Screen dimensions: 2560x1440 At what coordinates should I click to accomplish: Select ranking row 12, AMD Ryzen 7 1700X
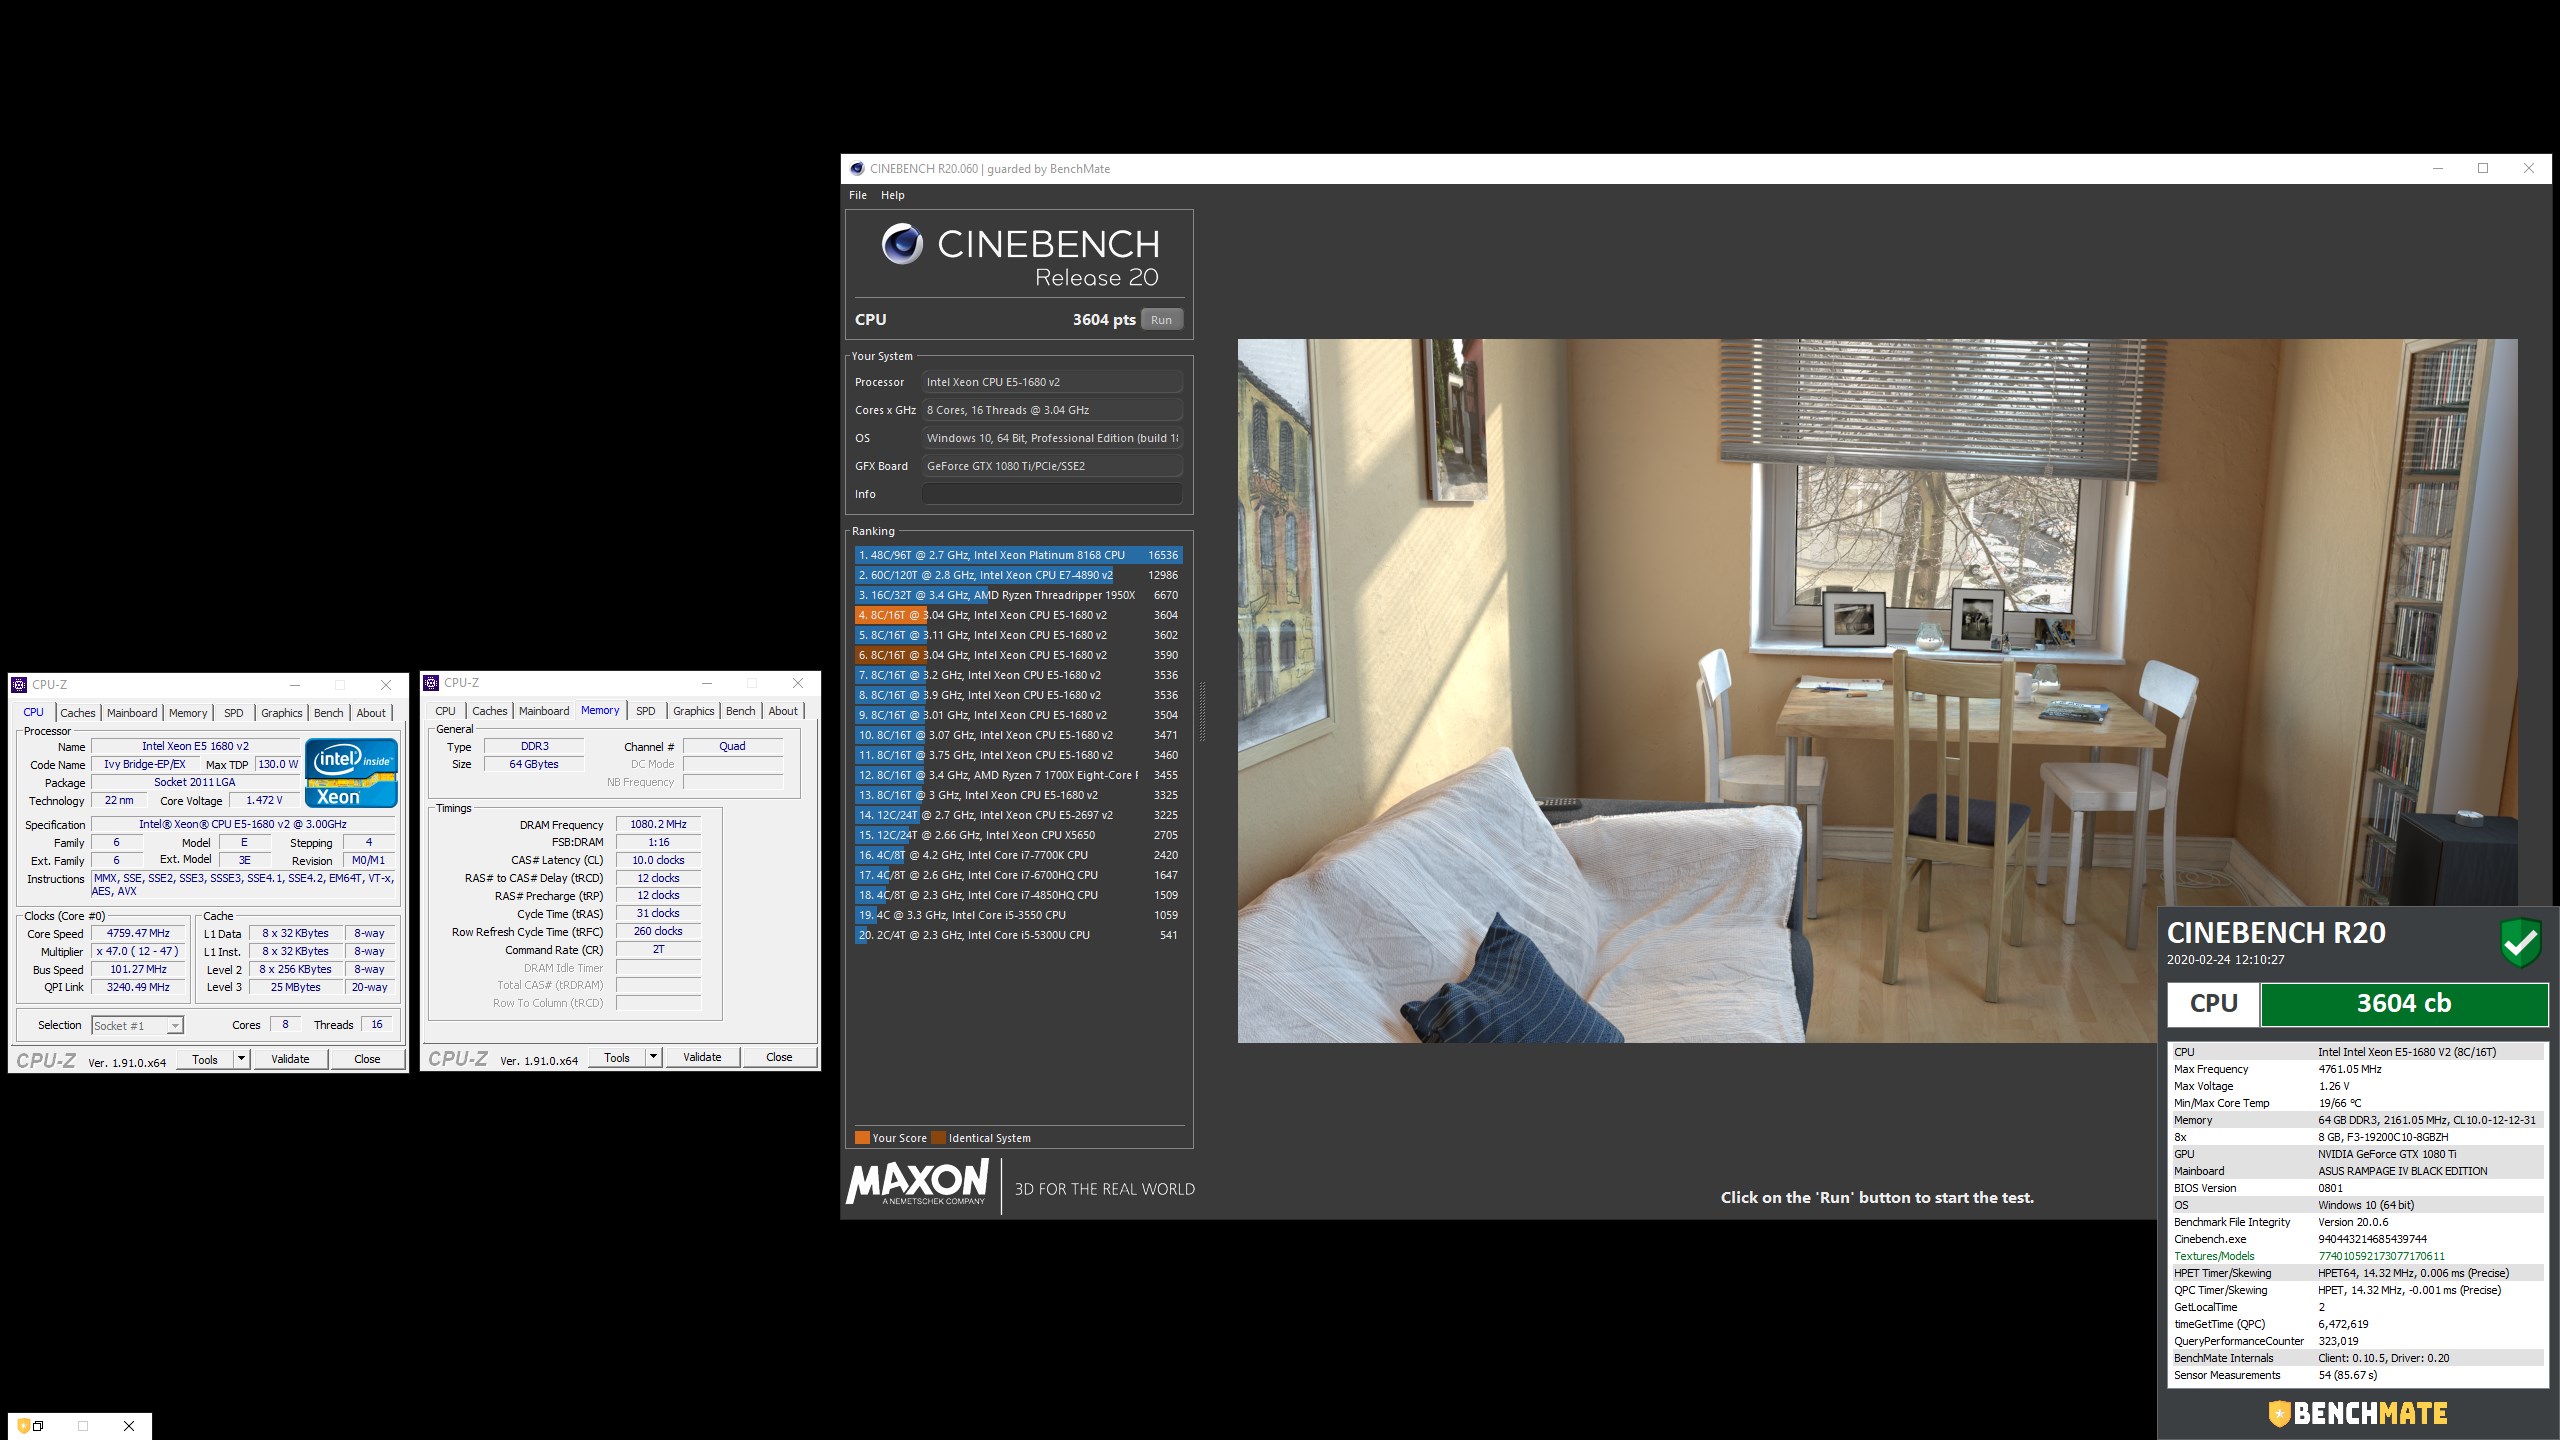tap(1019, 775)
